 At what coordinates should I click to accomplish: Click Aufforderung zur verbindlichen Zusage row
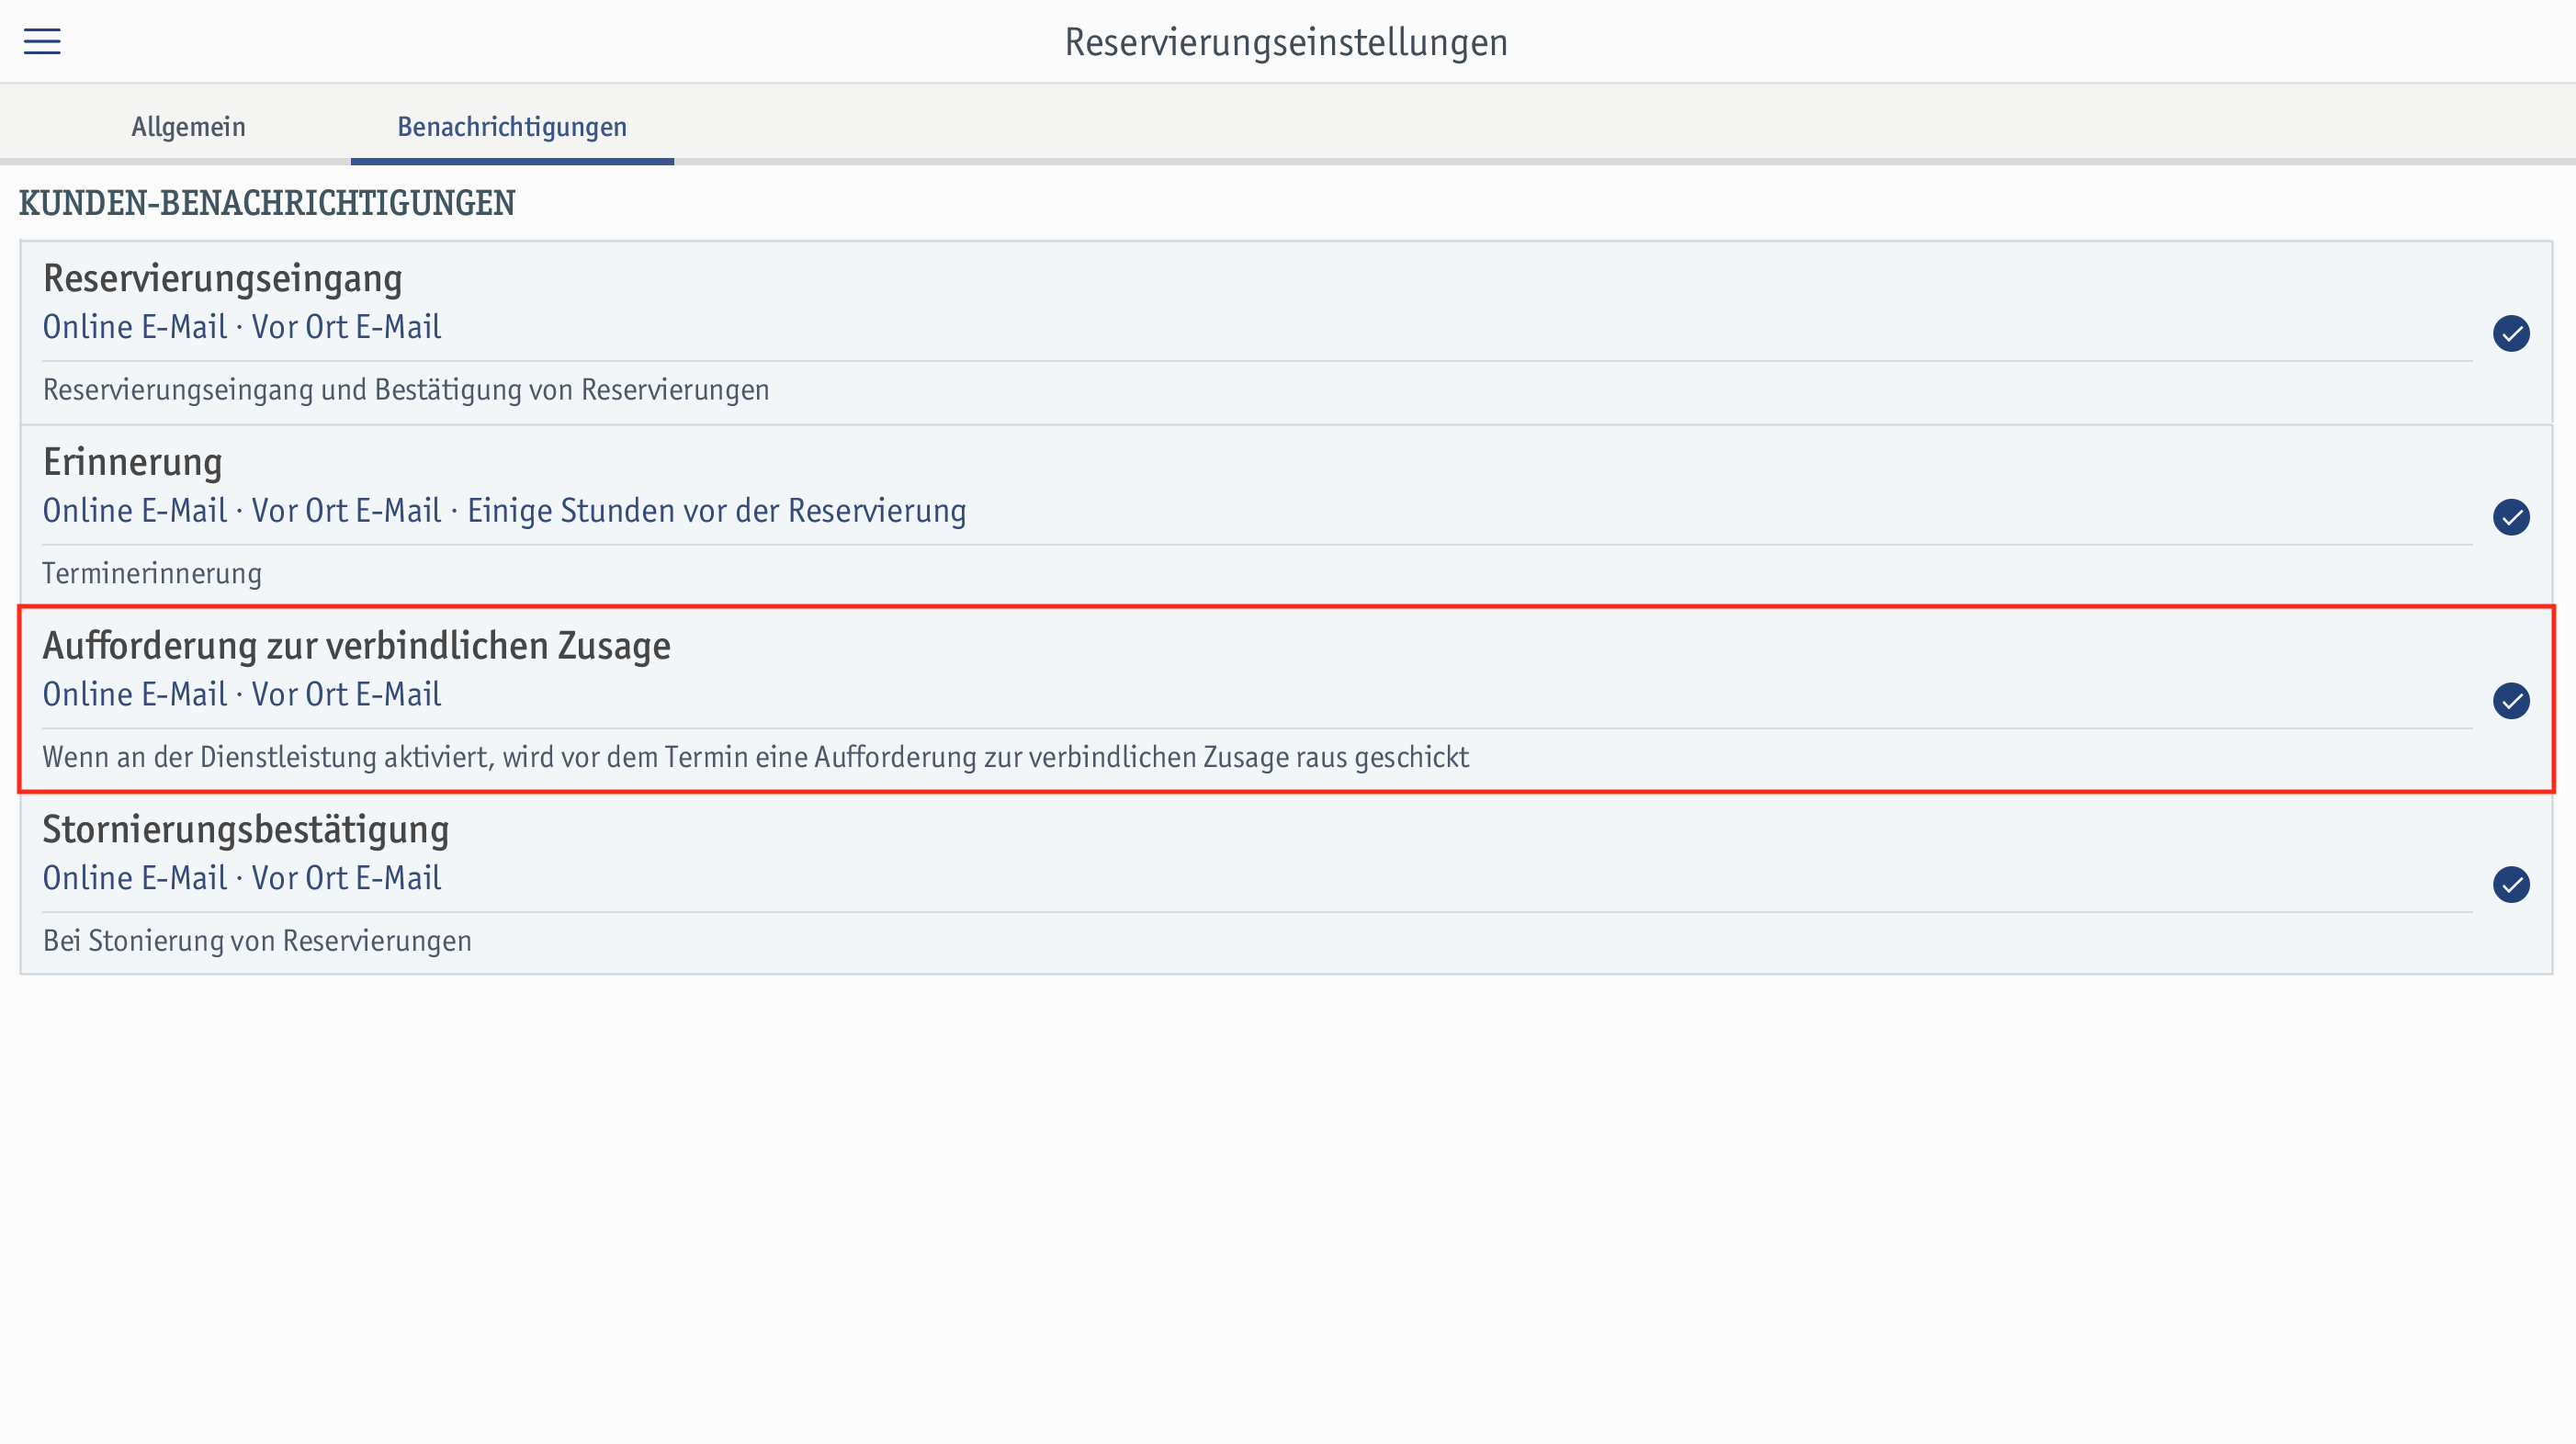coord(1288,699)
